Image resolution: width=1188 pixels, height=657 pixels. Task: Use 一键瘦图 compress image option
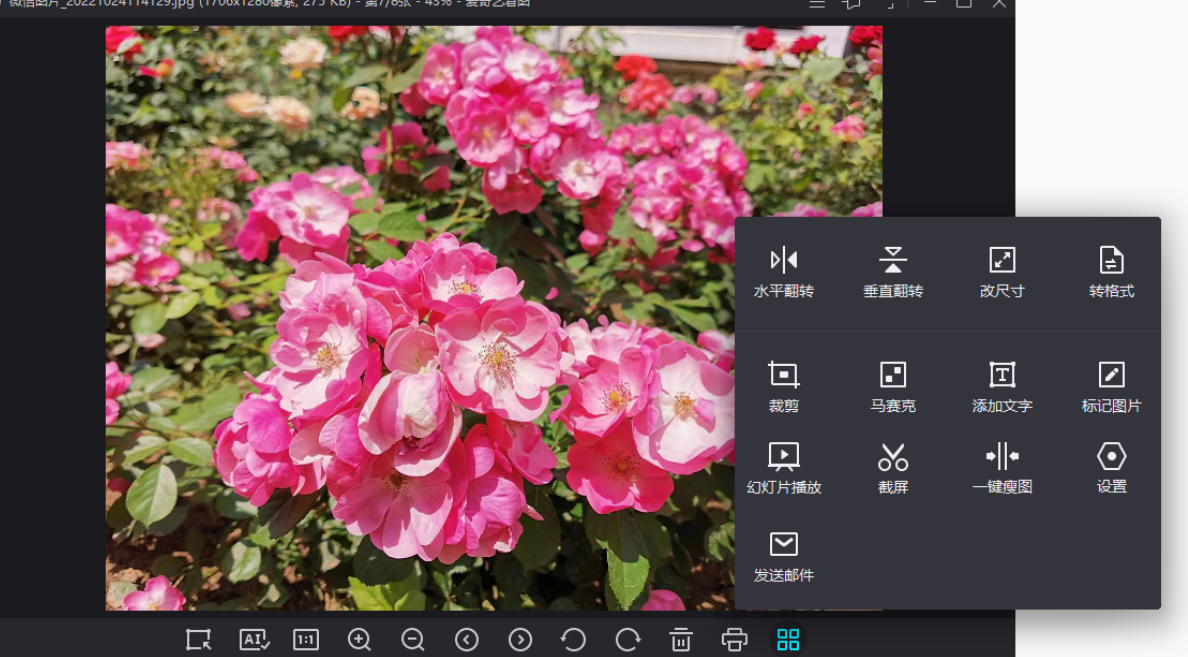click(1002, 468)
